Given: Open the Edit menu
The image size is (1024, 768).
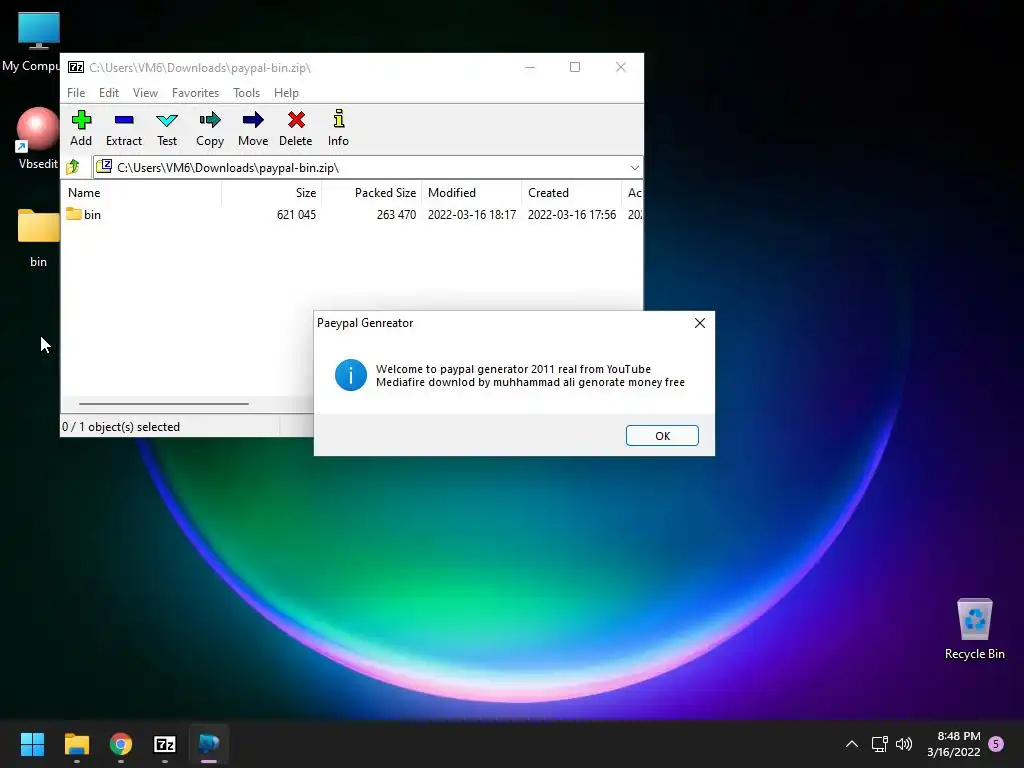Looking at the screenshot, I should point(108,93).
